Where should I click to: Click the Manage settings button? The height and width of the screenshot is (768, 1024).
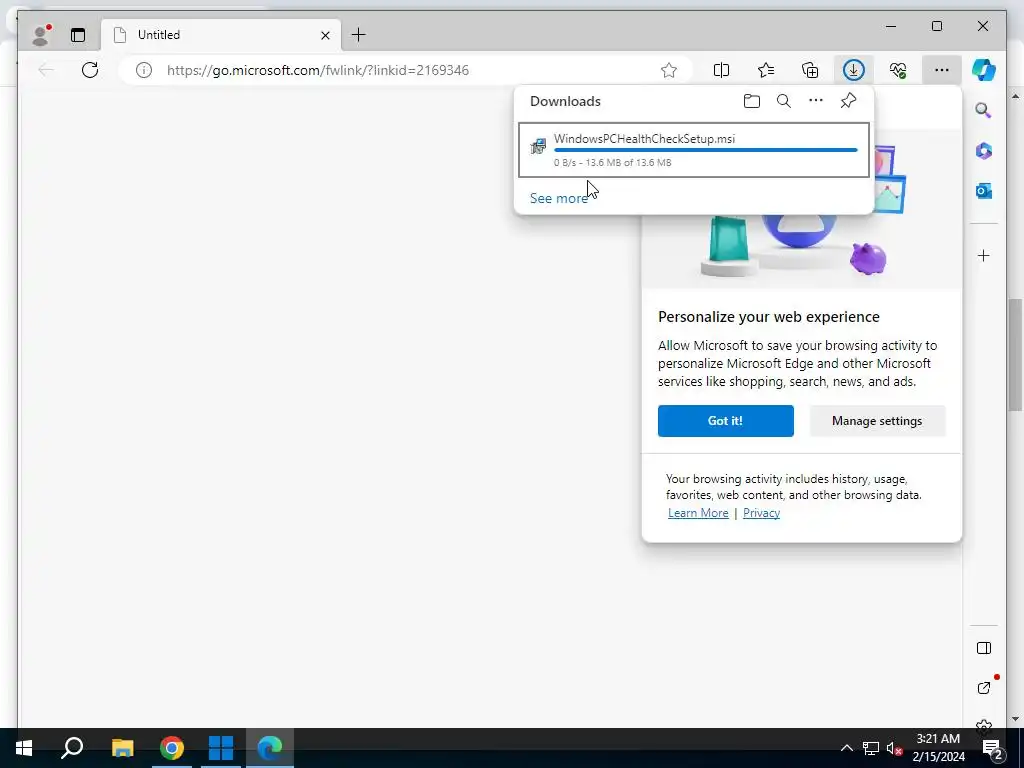click(x=877, y=421)
